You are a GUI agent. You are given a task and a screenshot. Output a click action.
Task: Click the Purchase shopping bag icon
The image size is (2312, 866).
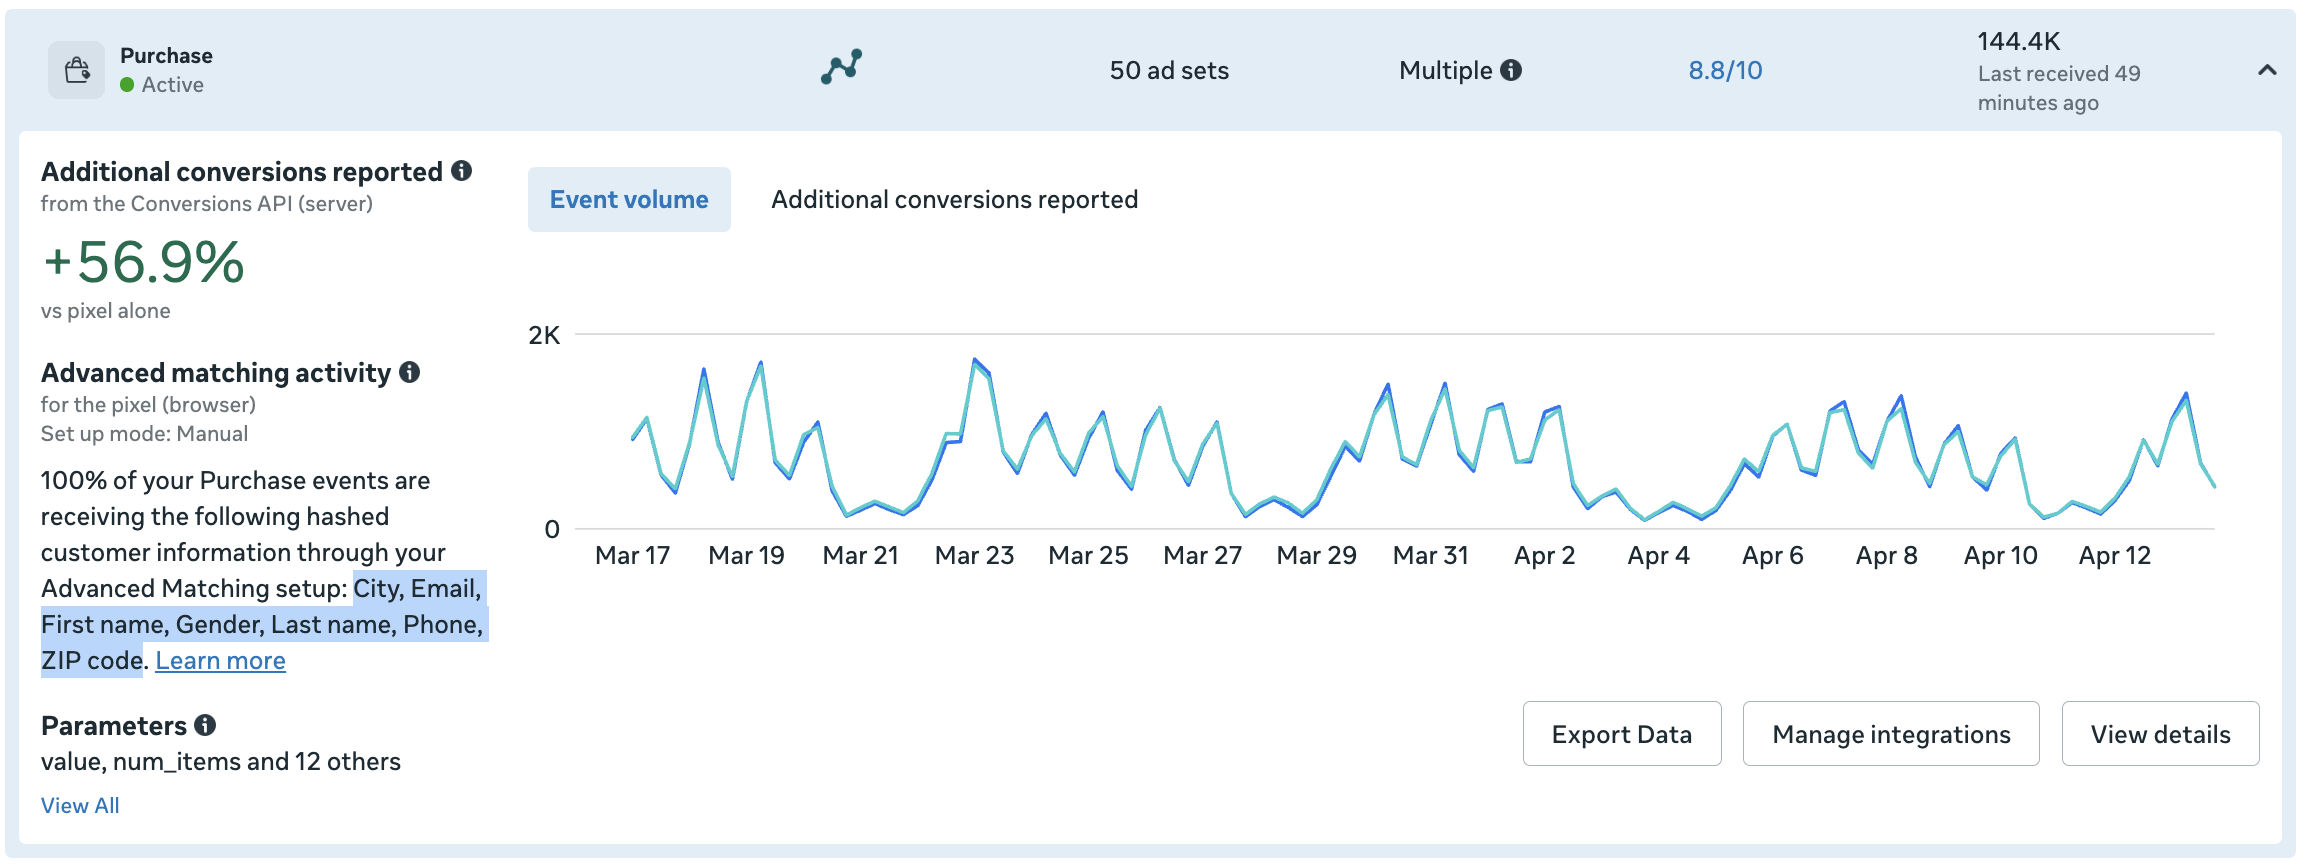77,70
